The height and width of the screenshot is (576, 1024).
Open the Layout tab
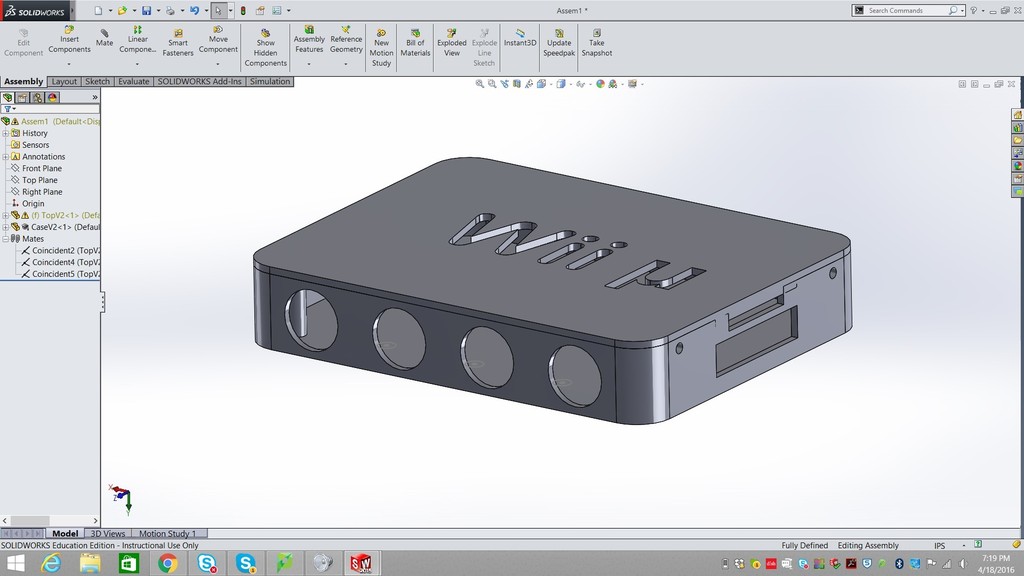(x=64, y=82)
